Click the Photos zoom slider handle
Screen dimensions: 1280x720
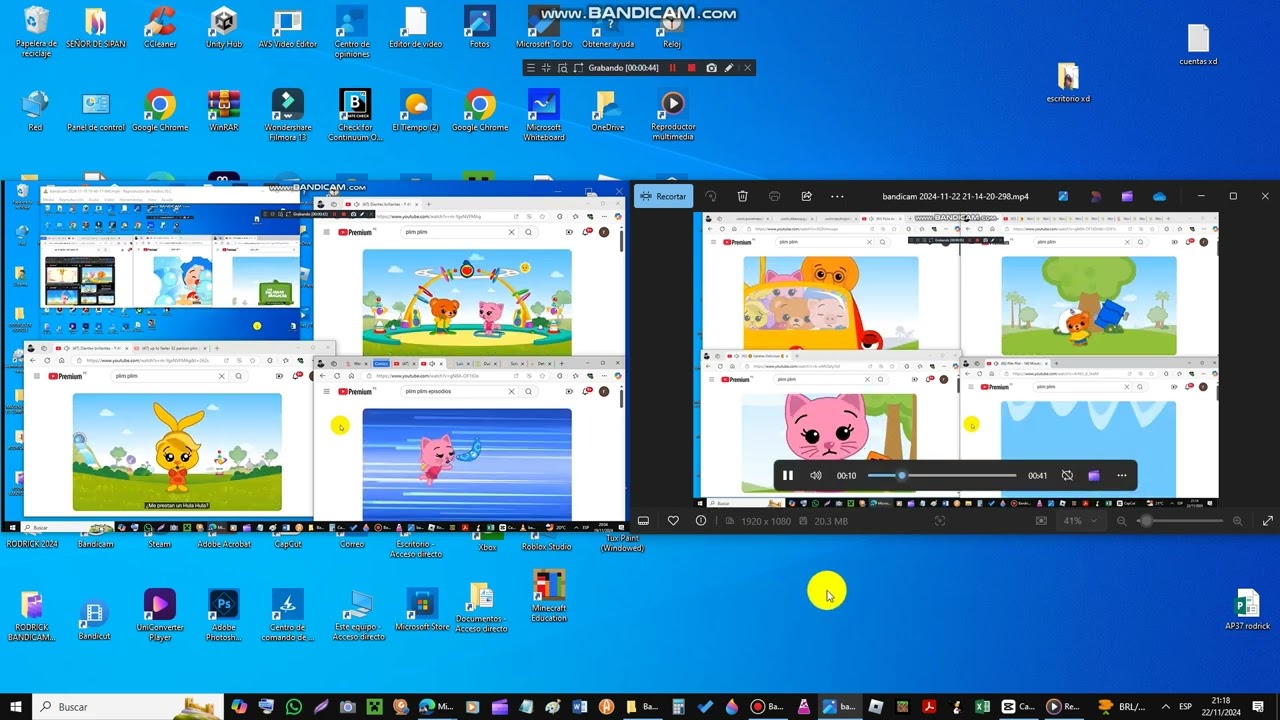(x=1146, y=521)
